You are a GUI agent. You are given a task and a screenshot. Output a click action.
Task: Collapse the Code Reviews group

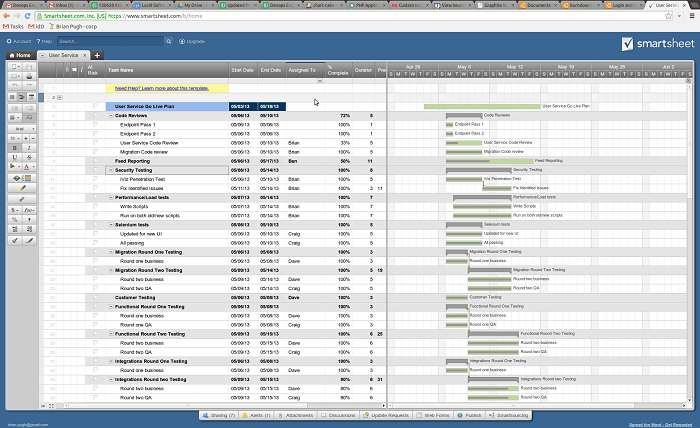click(x=111, y=116)
